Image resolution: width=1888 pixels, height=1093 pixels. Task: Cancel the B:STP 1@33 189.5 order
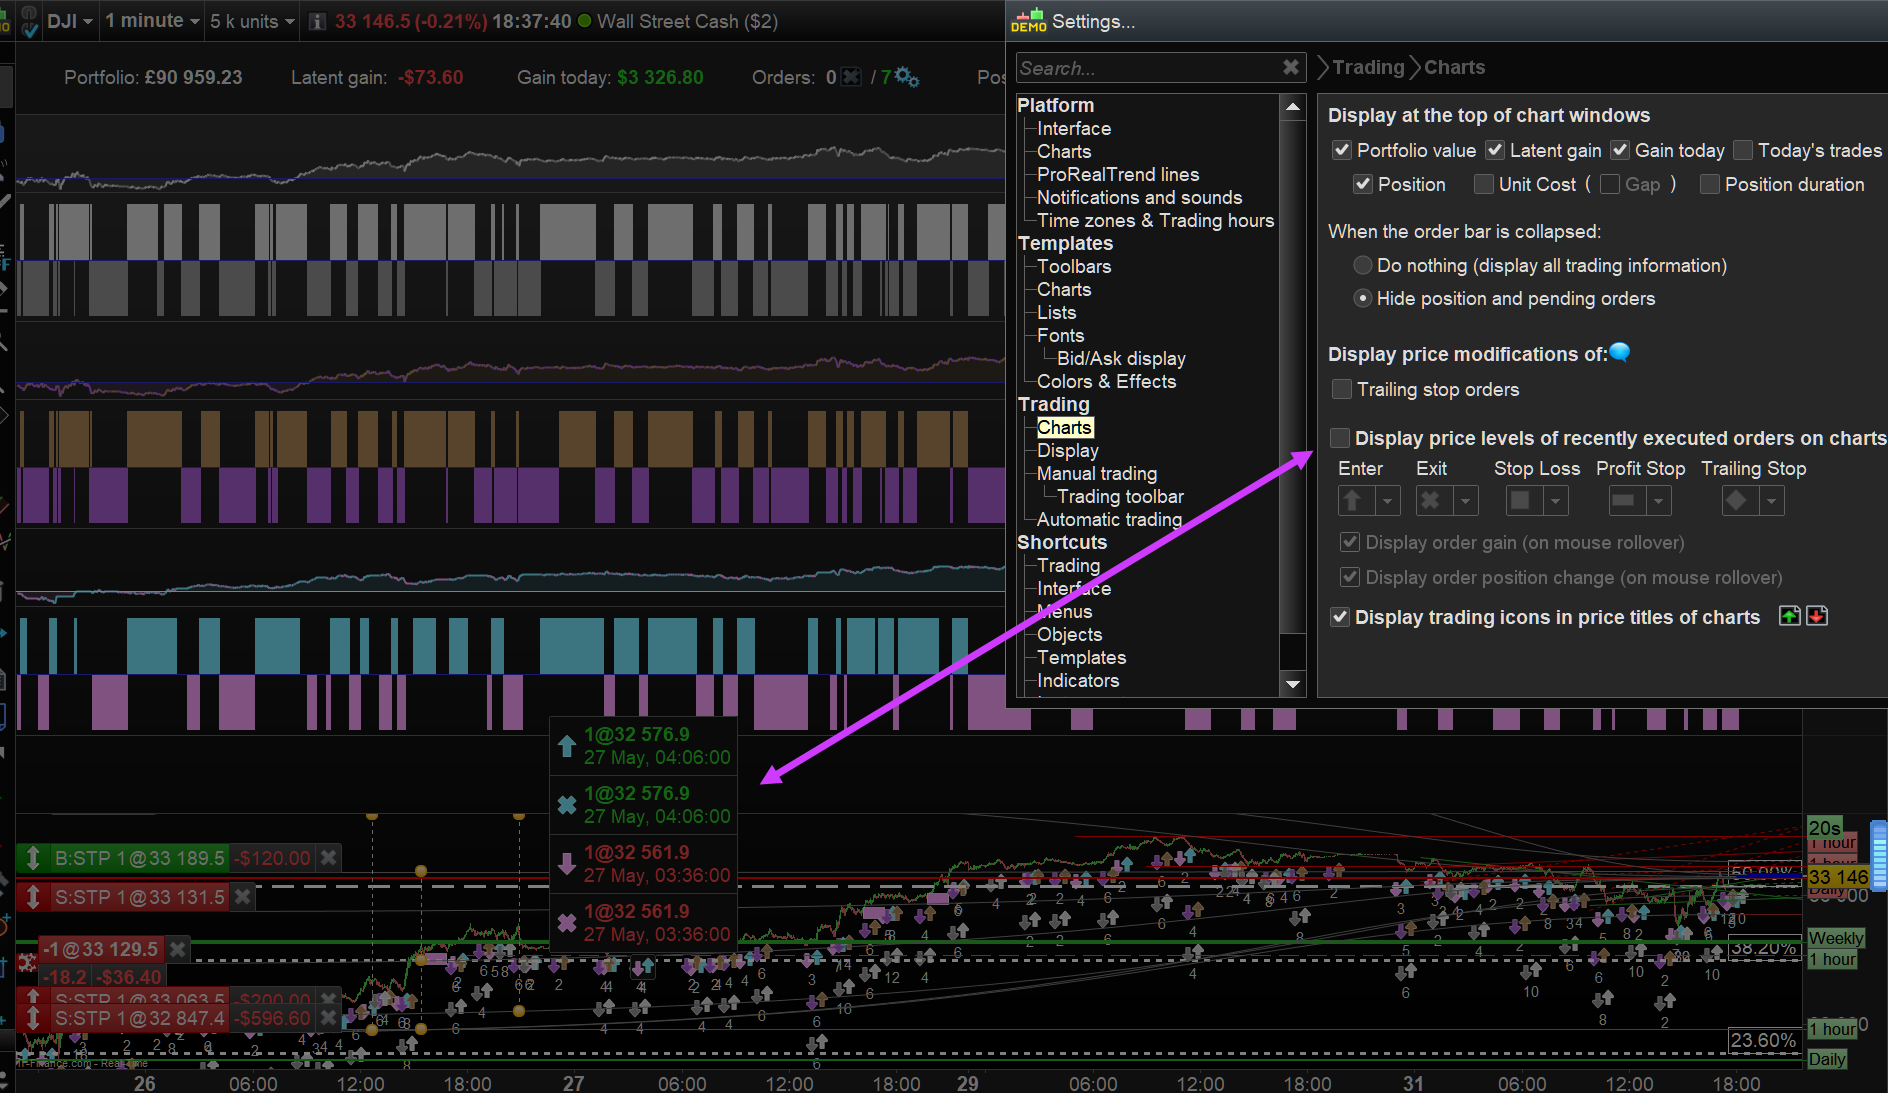328,858
